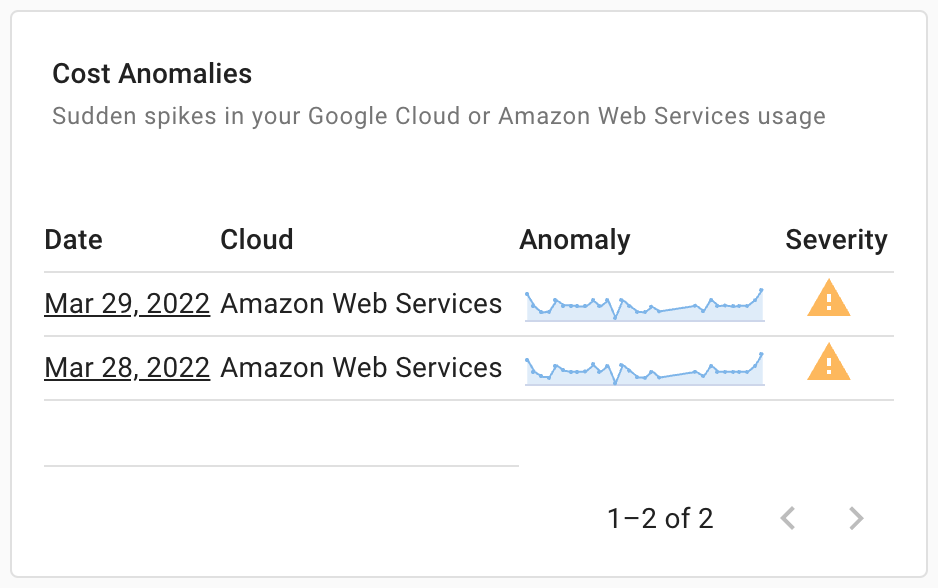Select the anomaly sparkline chart for Mar 29

click(x=644, y=303)
